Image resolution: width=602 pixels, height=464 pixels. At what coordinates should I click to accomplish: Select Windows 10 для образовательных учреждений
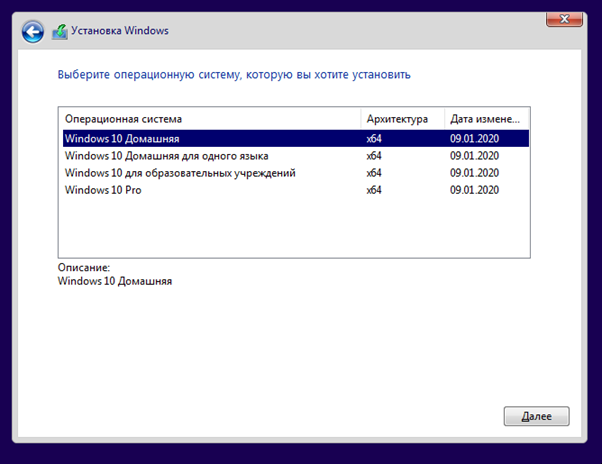point(296,173)
